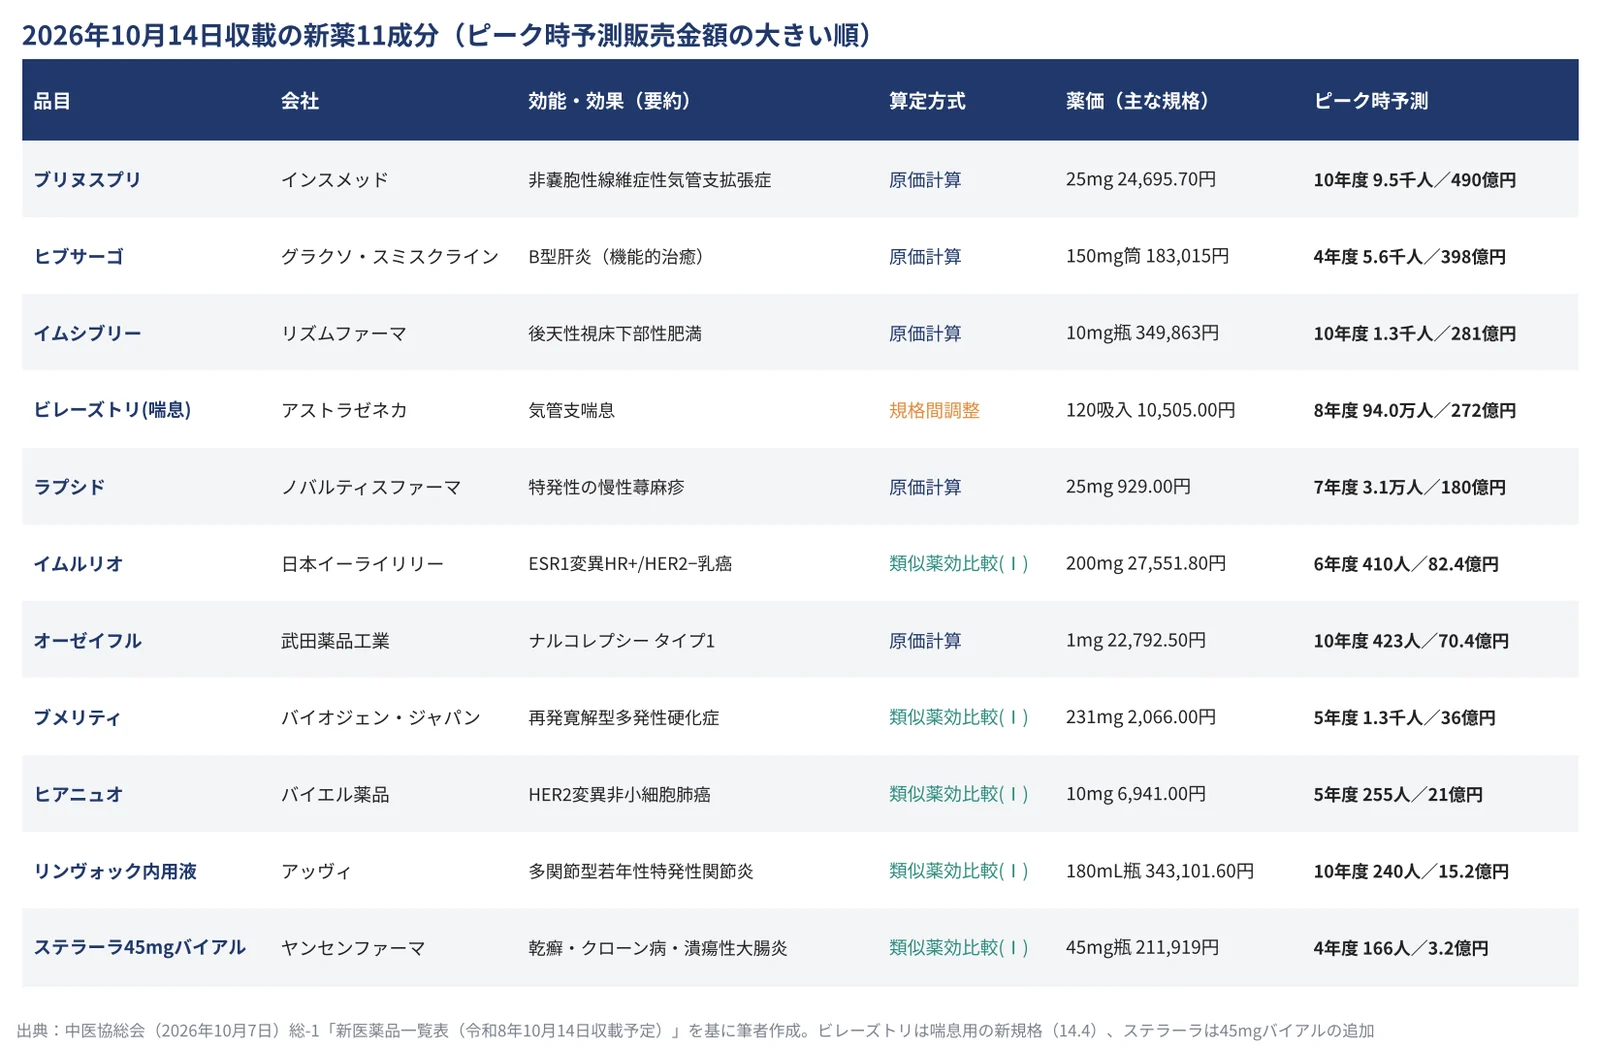1600x1047 pixels.
Task: Click 原価計算 in the ラプシド row
Action: [925, 487]
